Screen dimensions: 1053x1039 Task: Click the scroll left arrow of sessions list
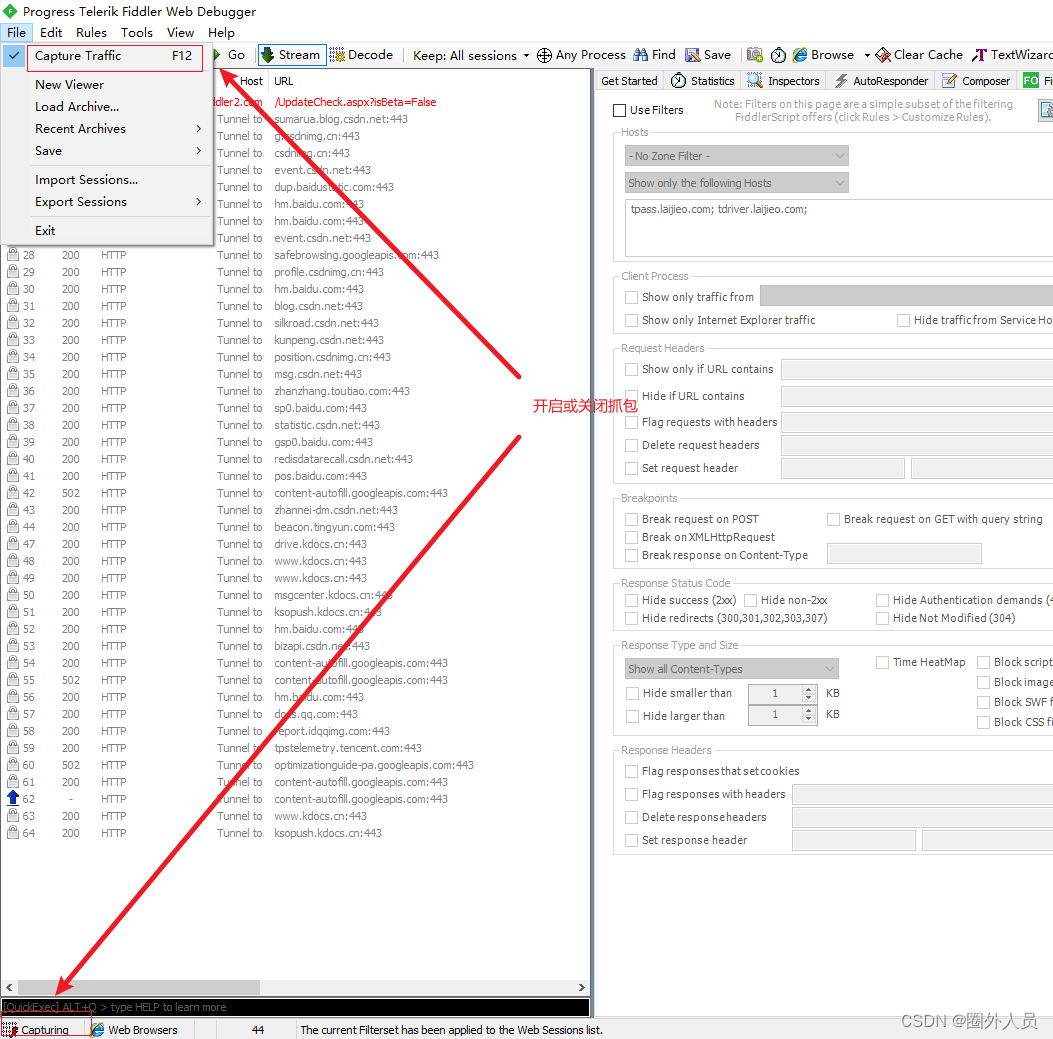point(9,987)
